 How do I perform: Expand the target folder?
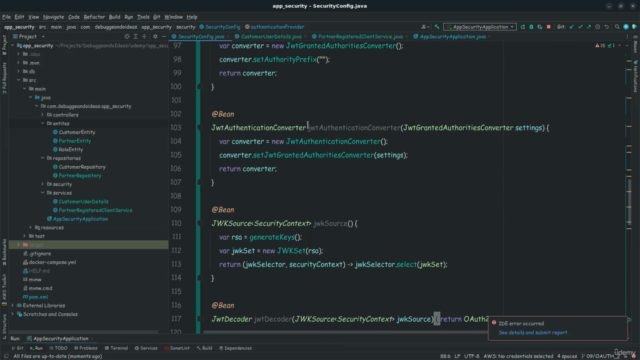(x=18, y=244)
